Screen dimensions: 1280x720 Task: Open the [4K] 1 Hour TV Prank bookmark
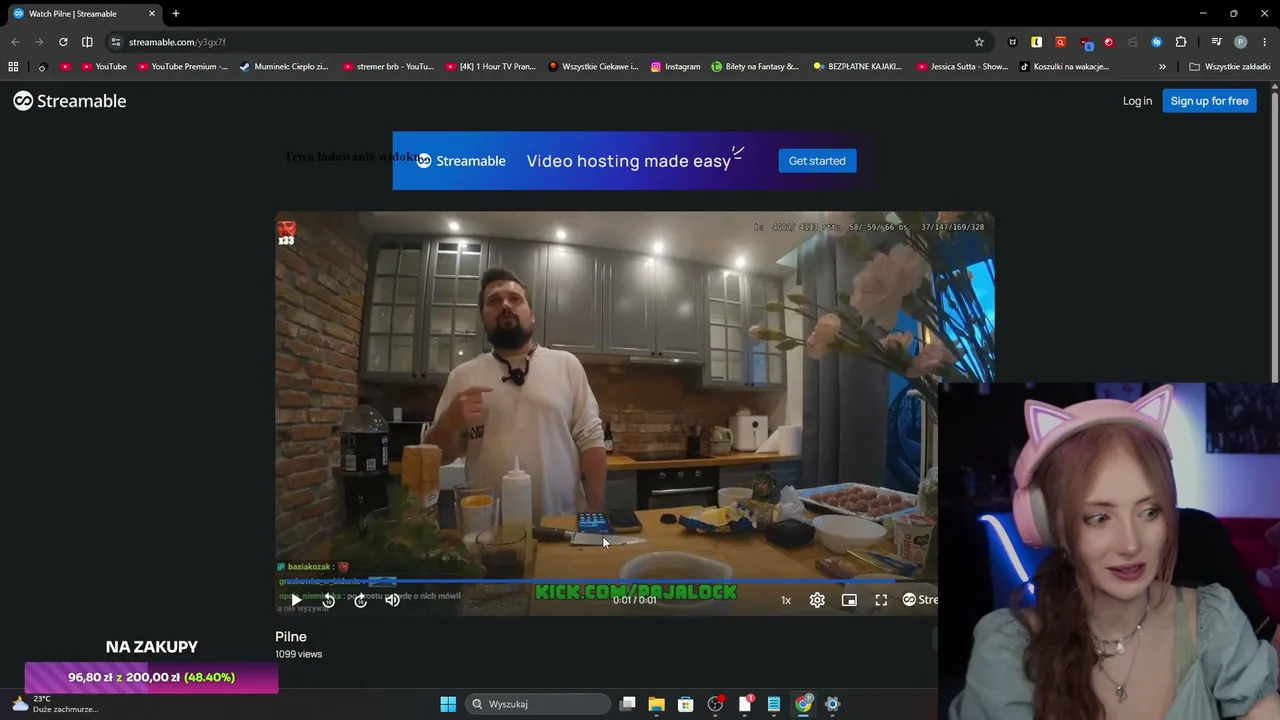click(491, 67)
